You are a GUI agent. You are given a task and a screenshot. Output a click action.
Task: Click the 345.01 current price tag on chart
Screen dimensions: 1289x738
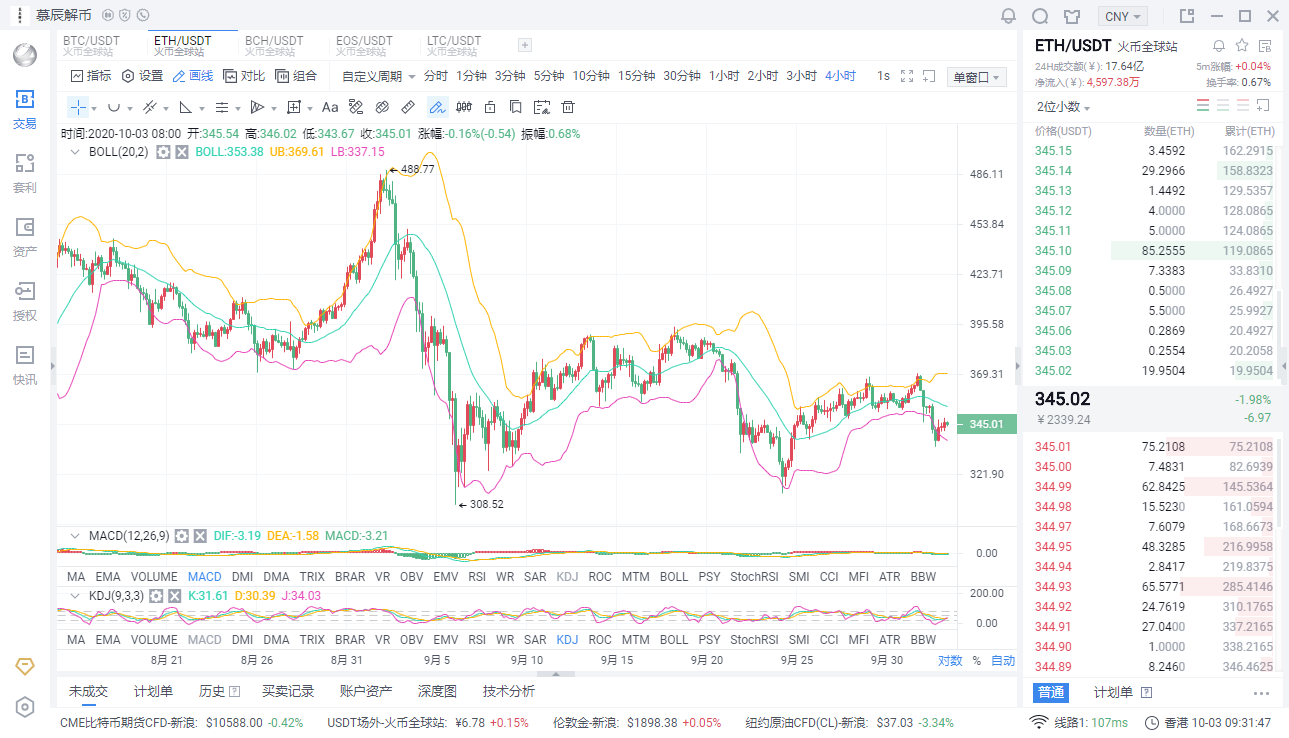tap(986, 424)
